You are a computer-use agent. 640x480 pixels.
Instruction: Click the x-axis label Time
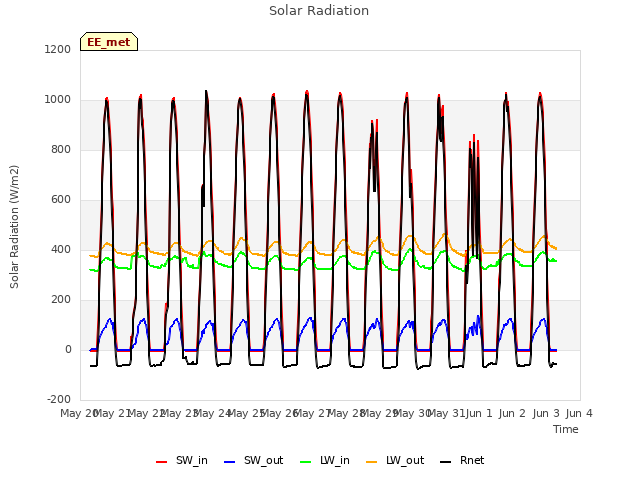tap(566, 429)
